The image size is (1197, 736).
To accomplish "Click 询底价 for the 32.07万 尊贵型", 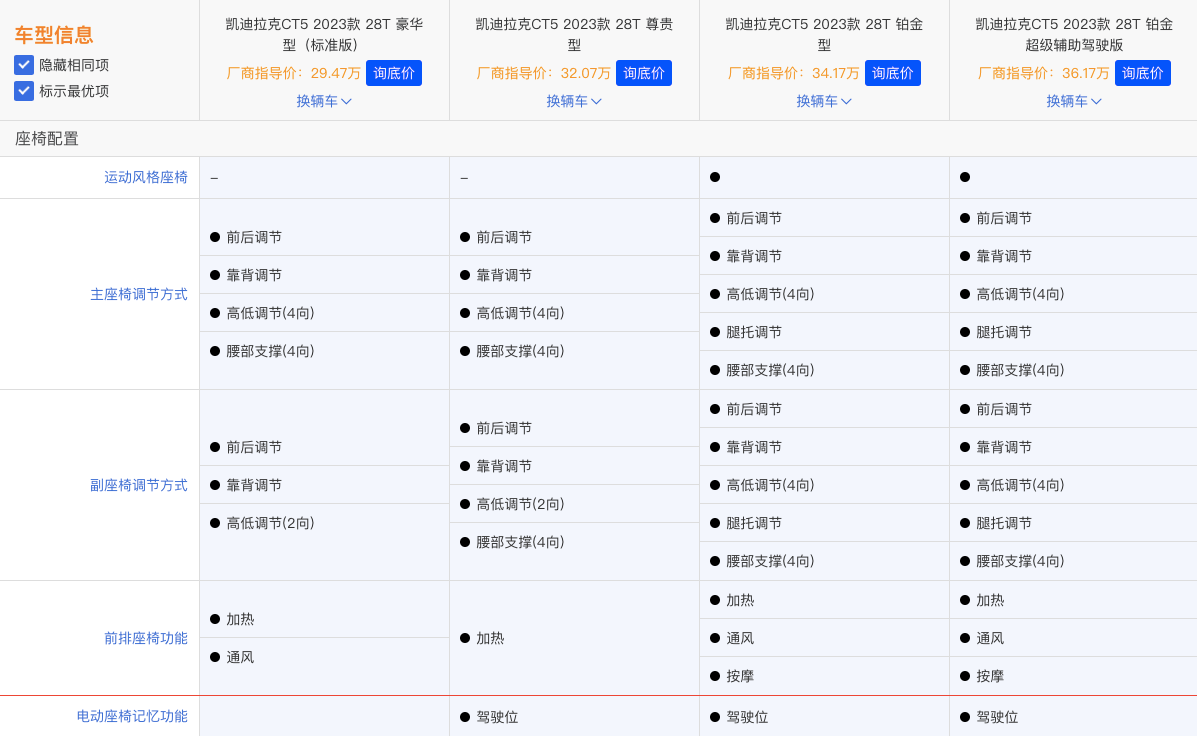I will tap(644, 73).
